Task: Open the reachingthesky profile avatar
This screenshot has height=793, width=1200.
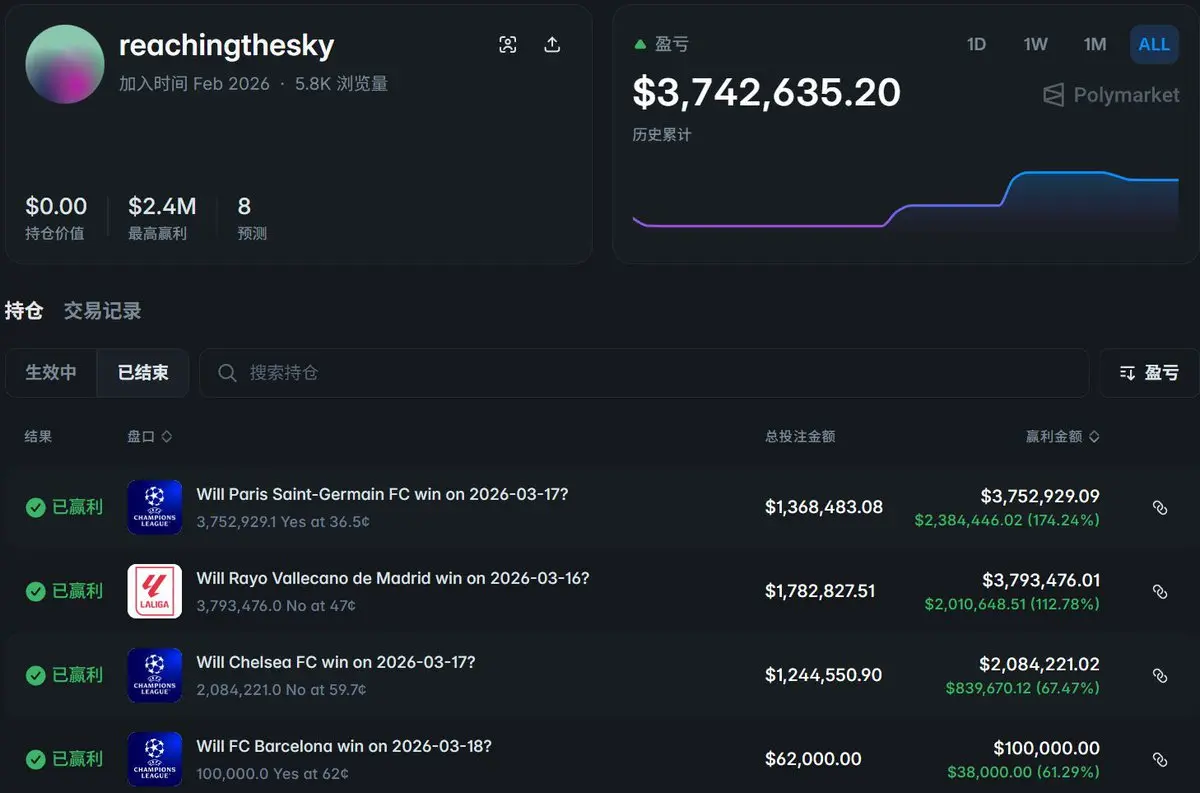Action: [x=65, y=64]
